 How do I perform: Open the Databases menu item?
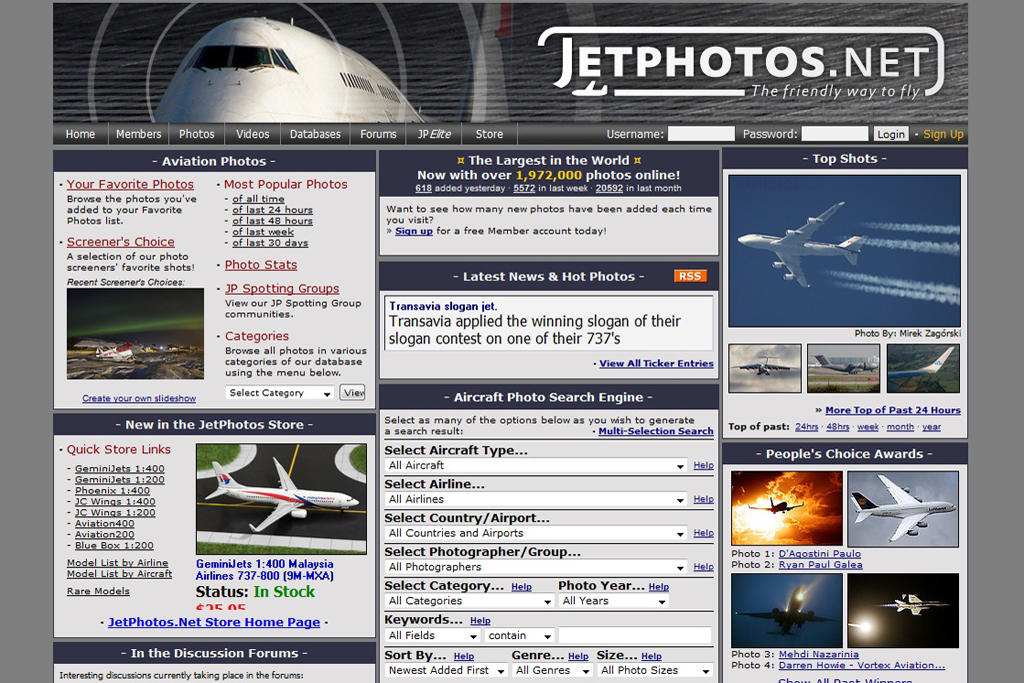(x=315, y=134)
